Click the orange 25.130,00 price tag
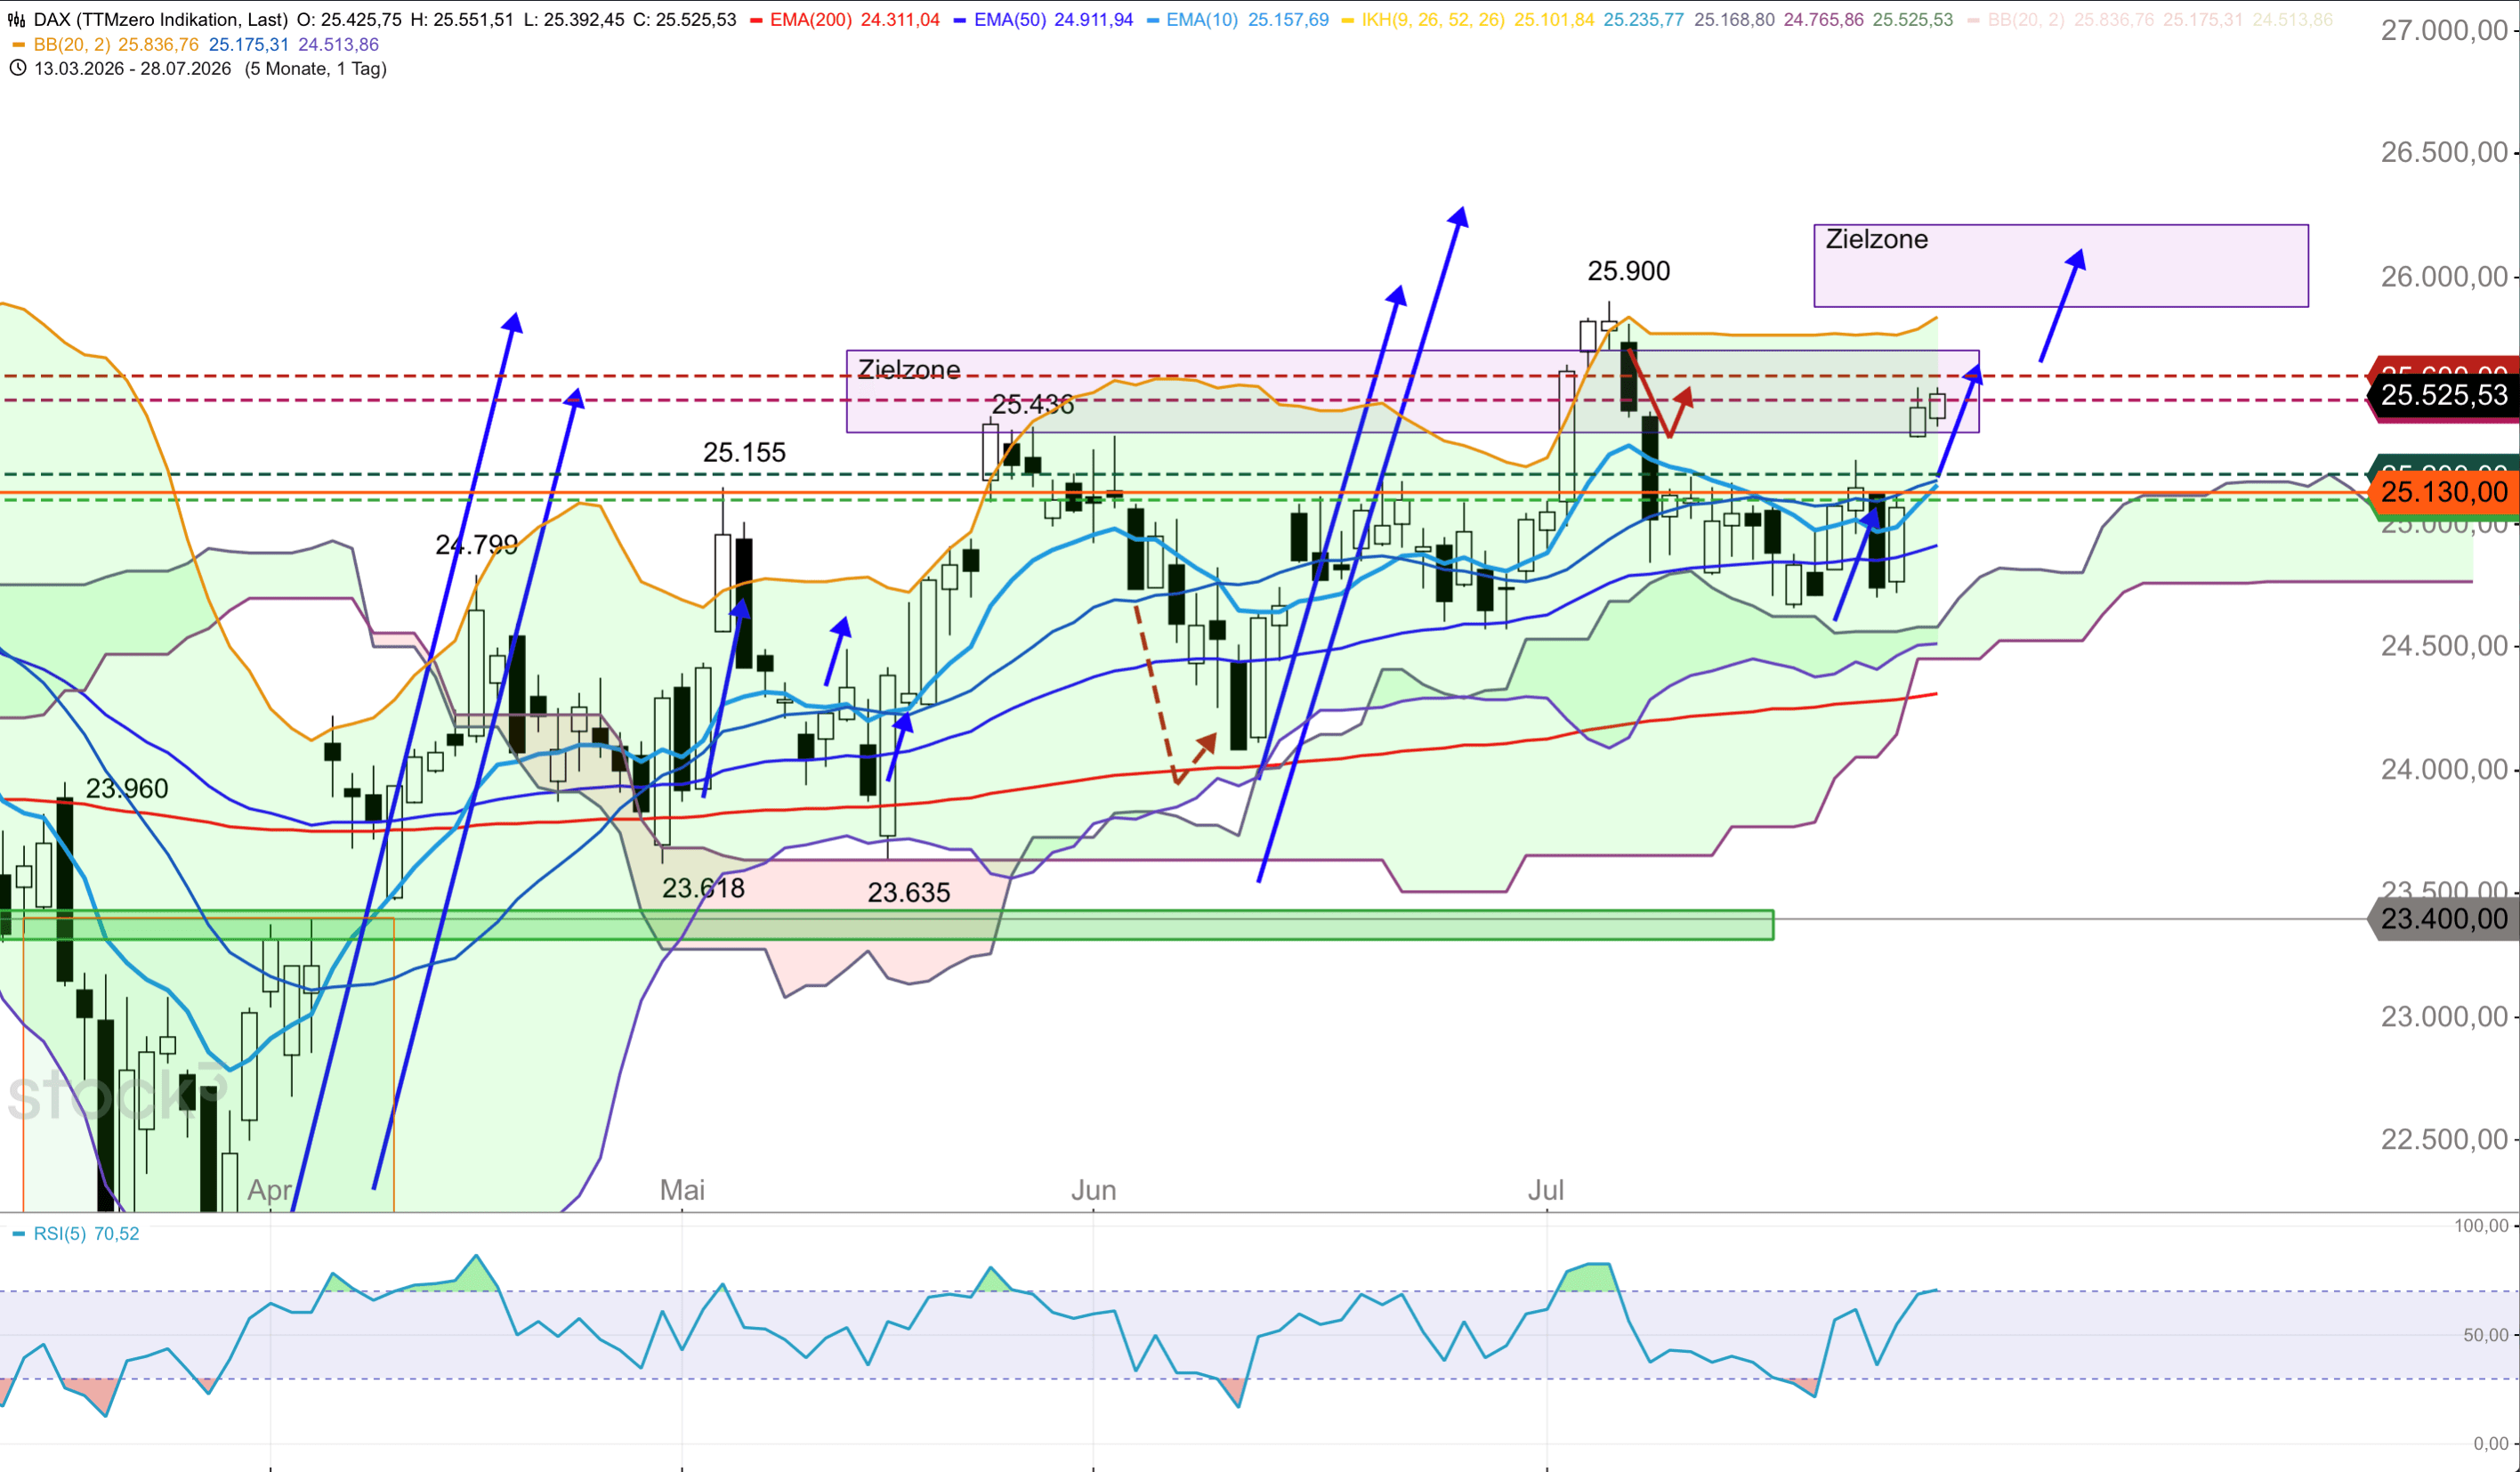2520x1472 pixels. coord(2442,492)
